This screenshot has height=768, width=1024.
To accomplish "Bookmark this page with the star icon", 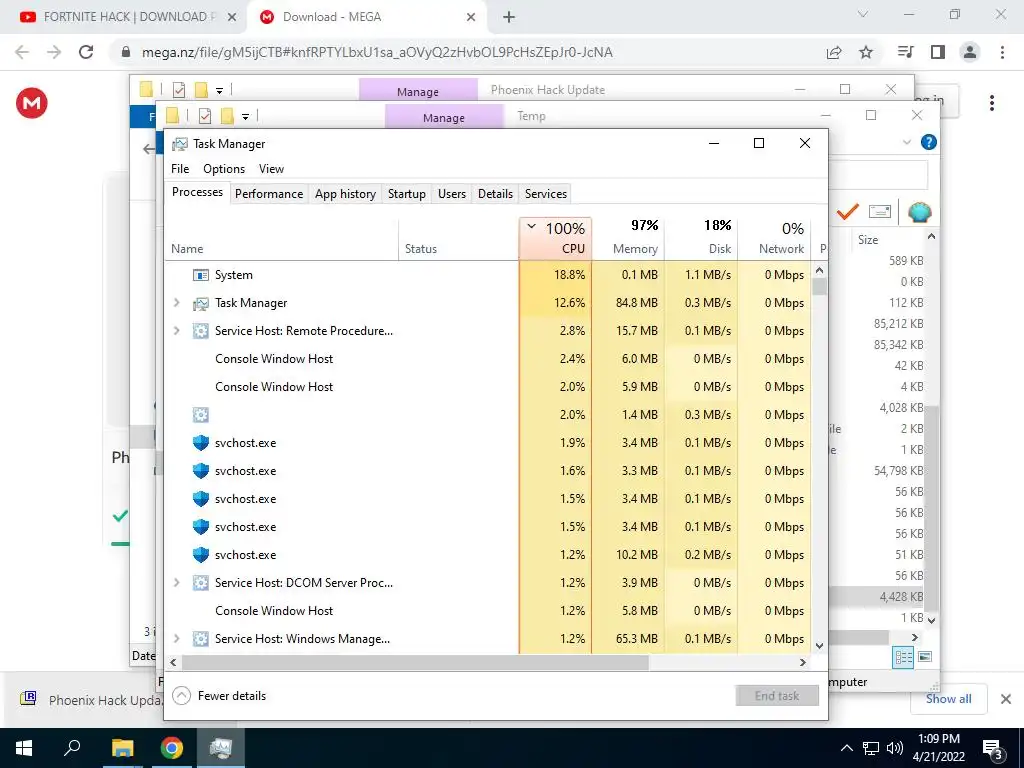I will click(866, 52).
